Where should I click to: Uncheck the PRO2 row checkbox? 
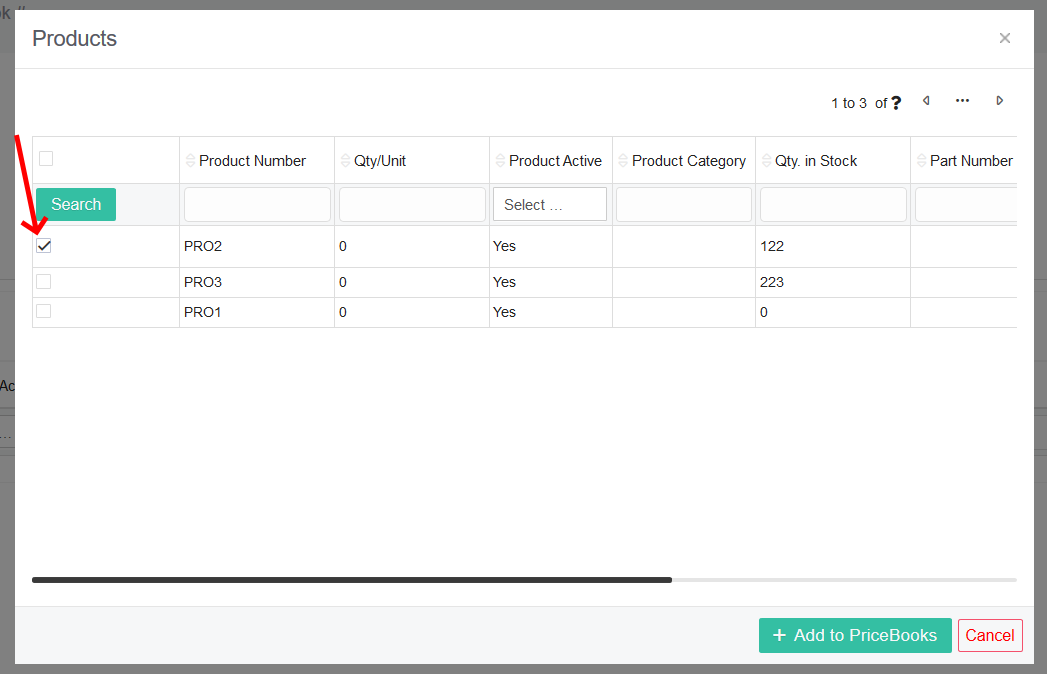click(x=43, y=245)
